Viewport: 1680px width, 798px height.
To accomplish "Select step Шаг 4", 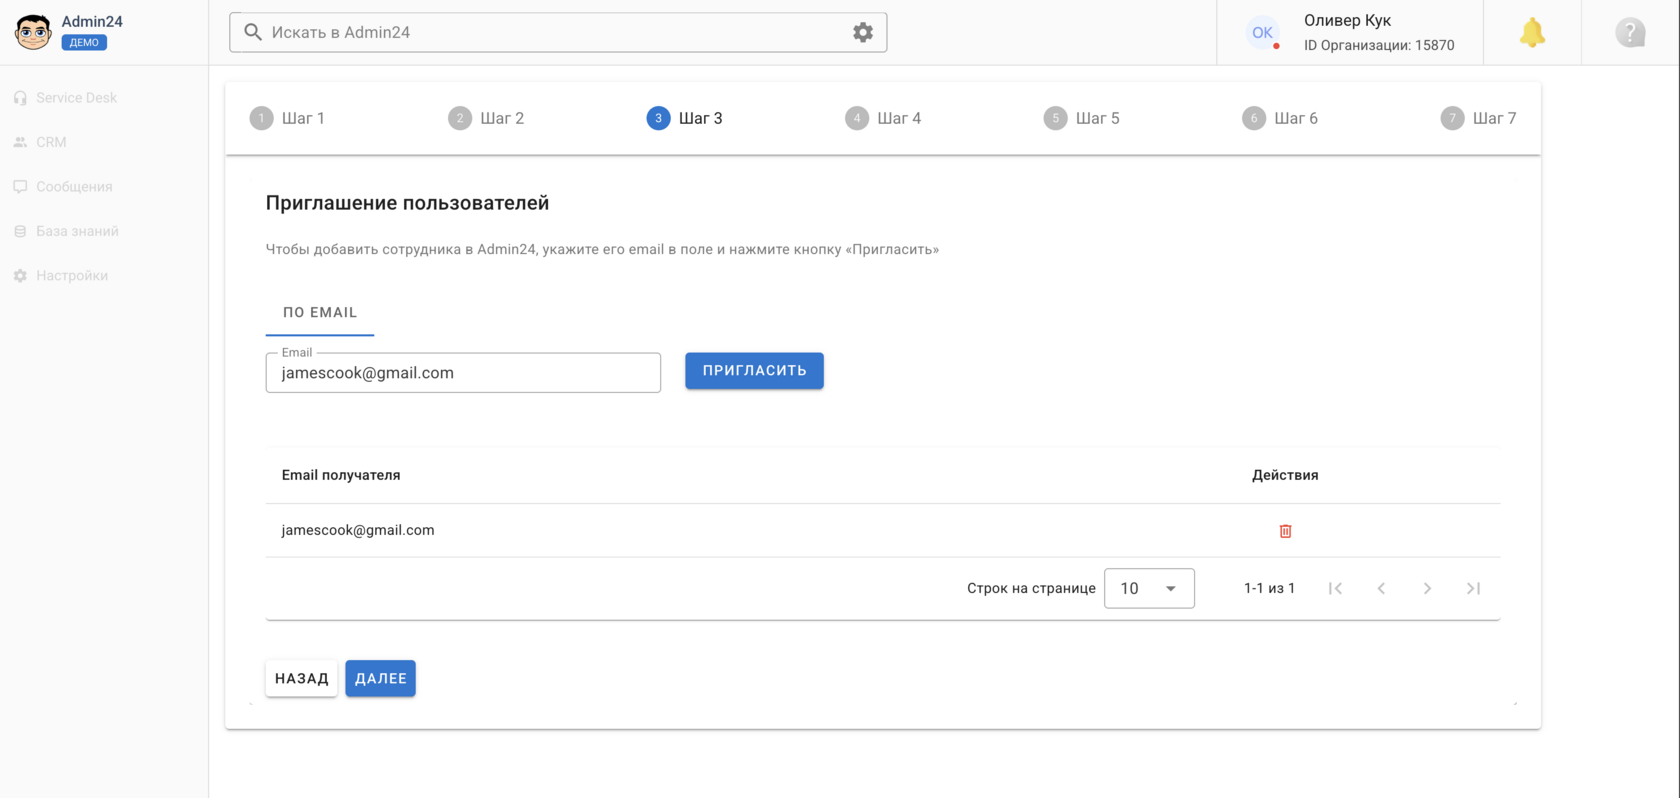I will coord(883,118).
